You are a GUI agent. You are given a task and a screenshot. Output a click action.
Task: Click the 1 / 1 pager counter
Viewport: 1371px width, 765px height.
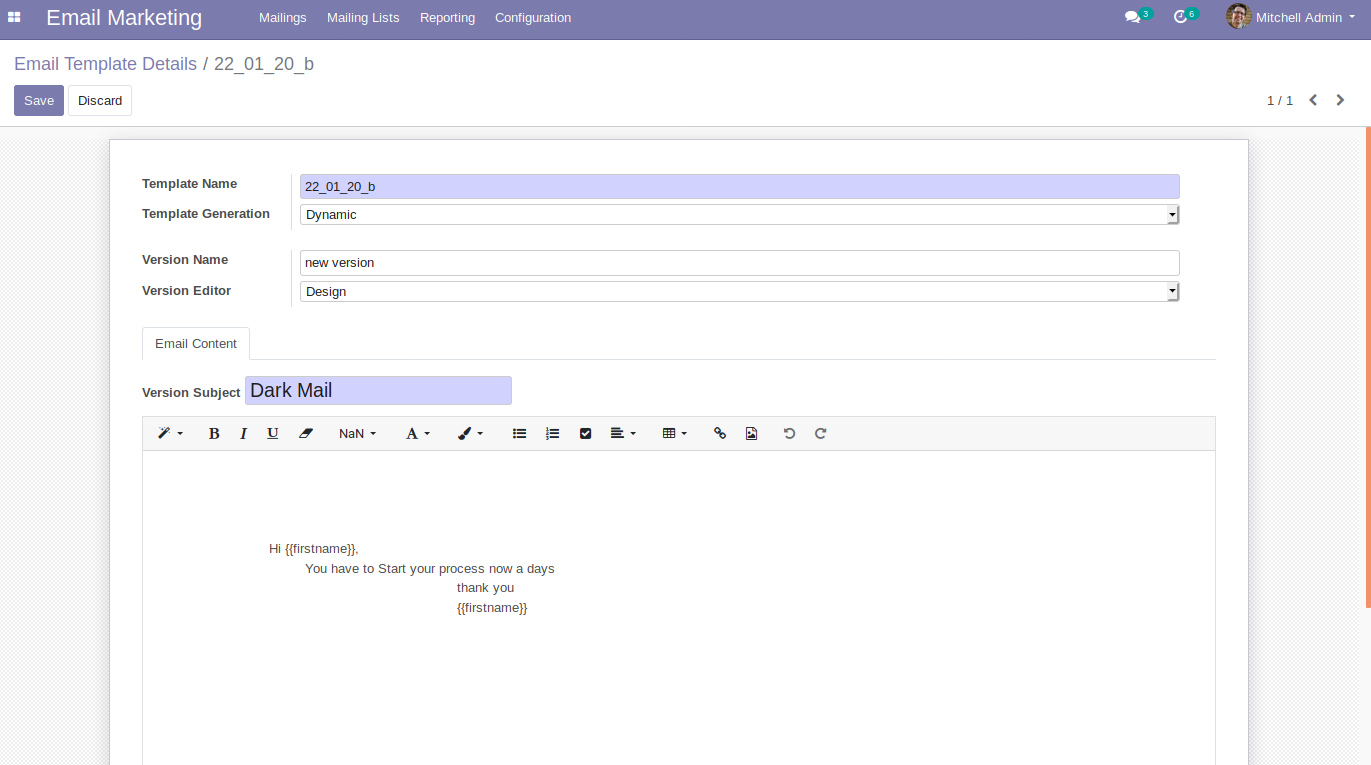(1280, 100)
